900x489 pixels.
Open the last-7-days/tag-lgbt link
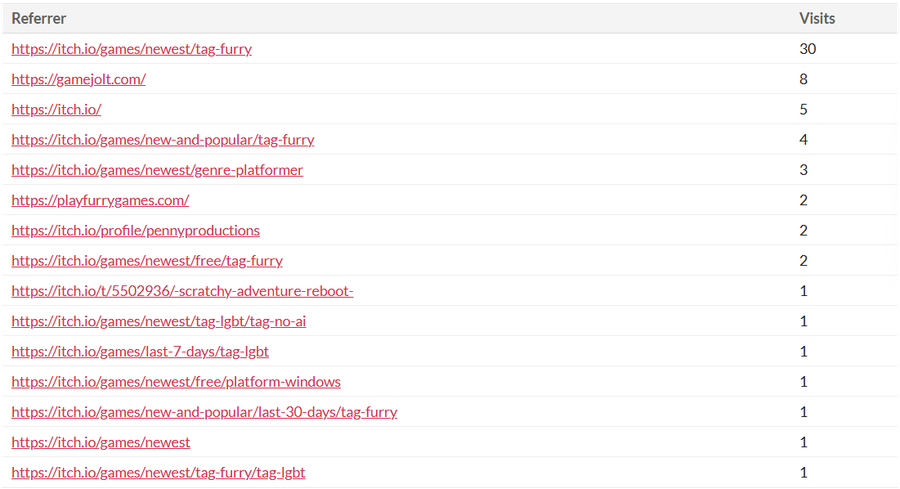[140, 351]
